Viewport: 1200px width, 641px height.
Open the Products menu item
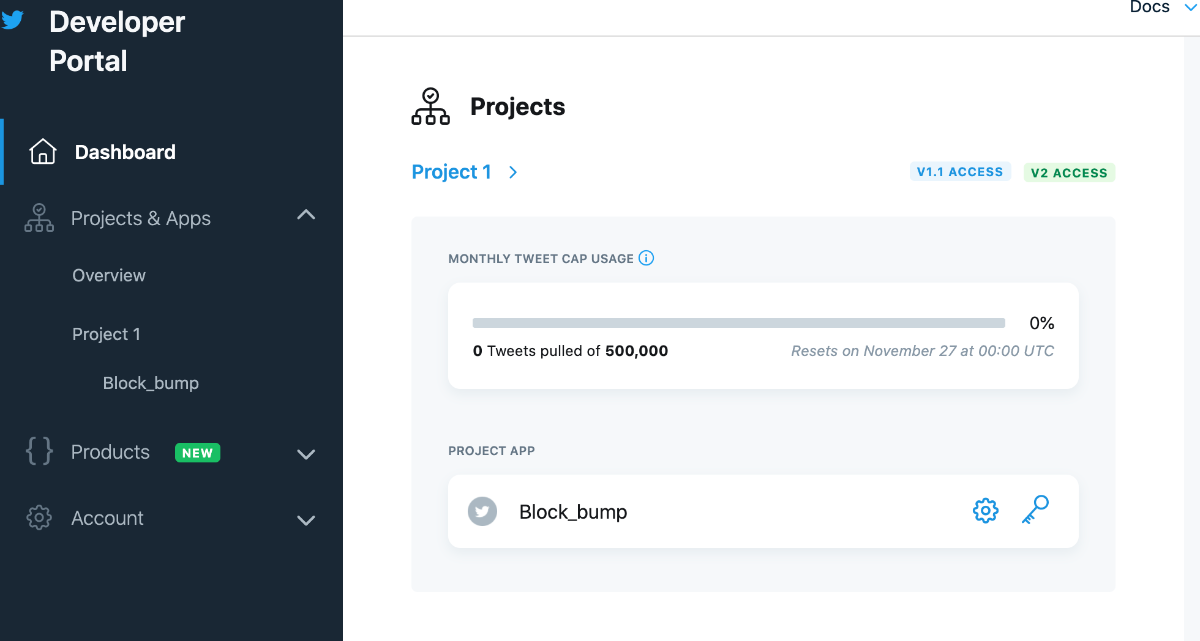coord(110,452)
